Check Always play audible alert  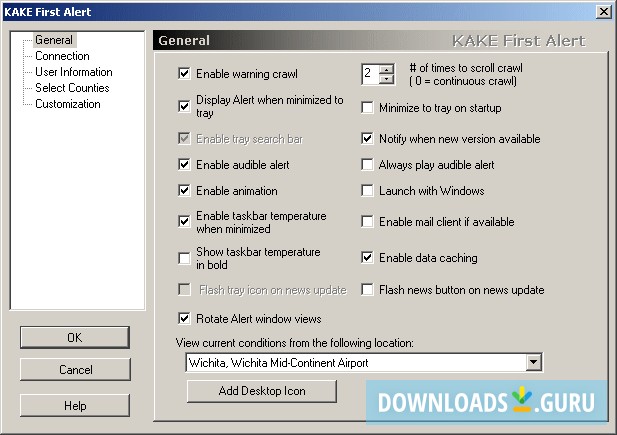367,165
